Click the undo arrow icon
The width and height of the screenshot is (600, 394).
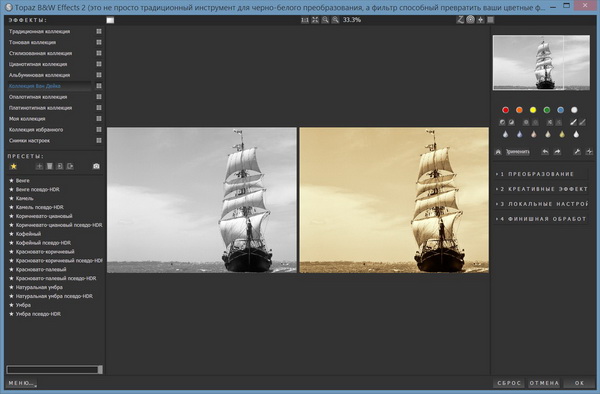click(x=545, y=152)
